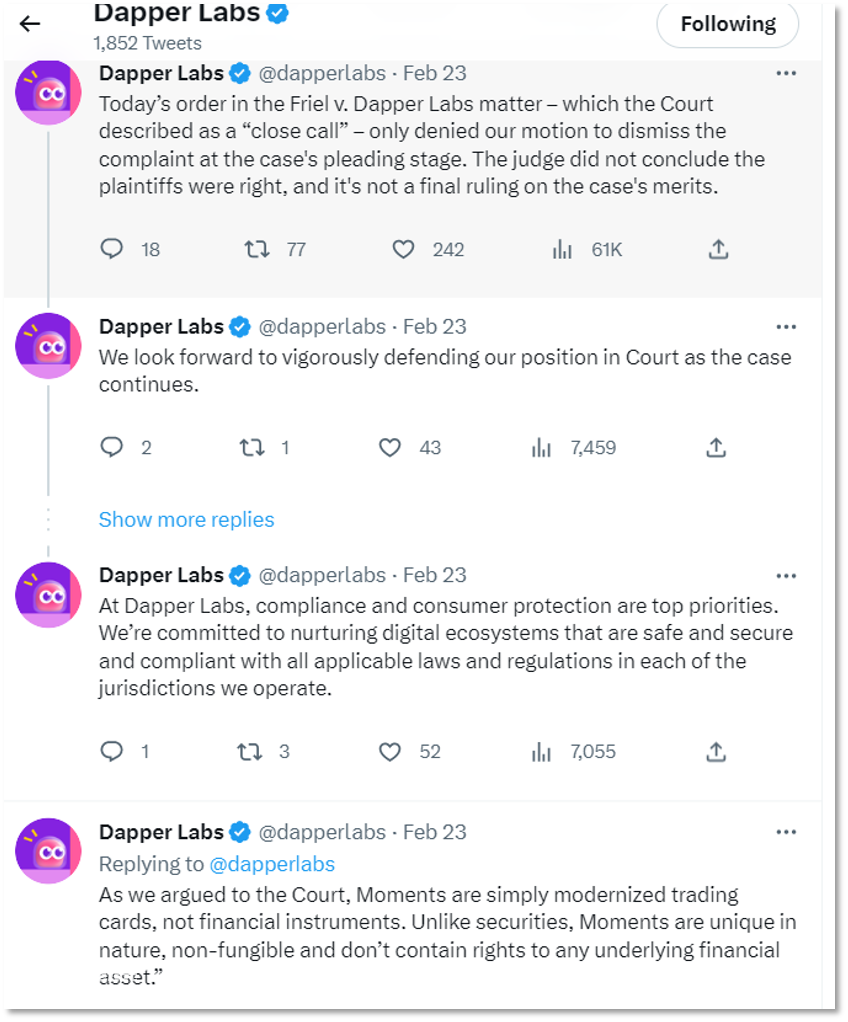Viewport: 848px width, 1022px height.
Task: Like the Friel v. Dapper Labs tweet
Action: coord(403,250)
